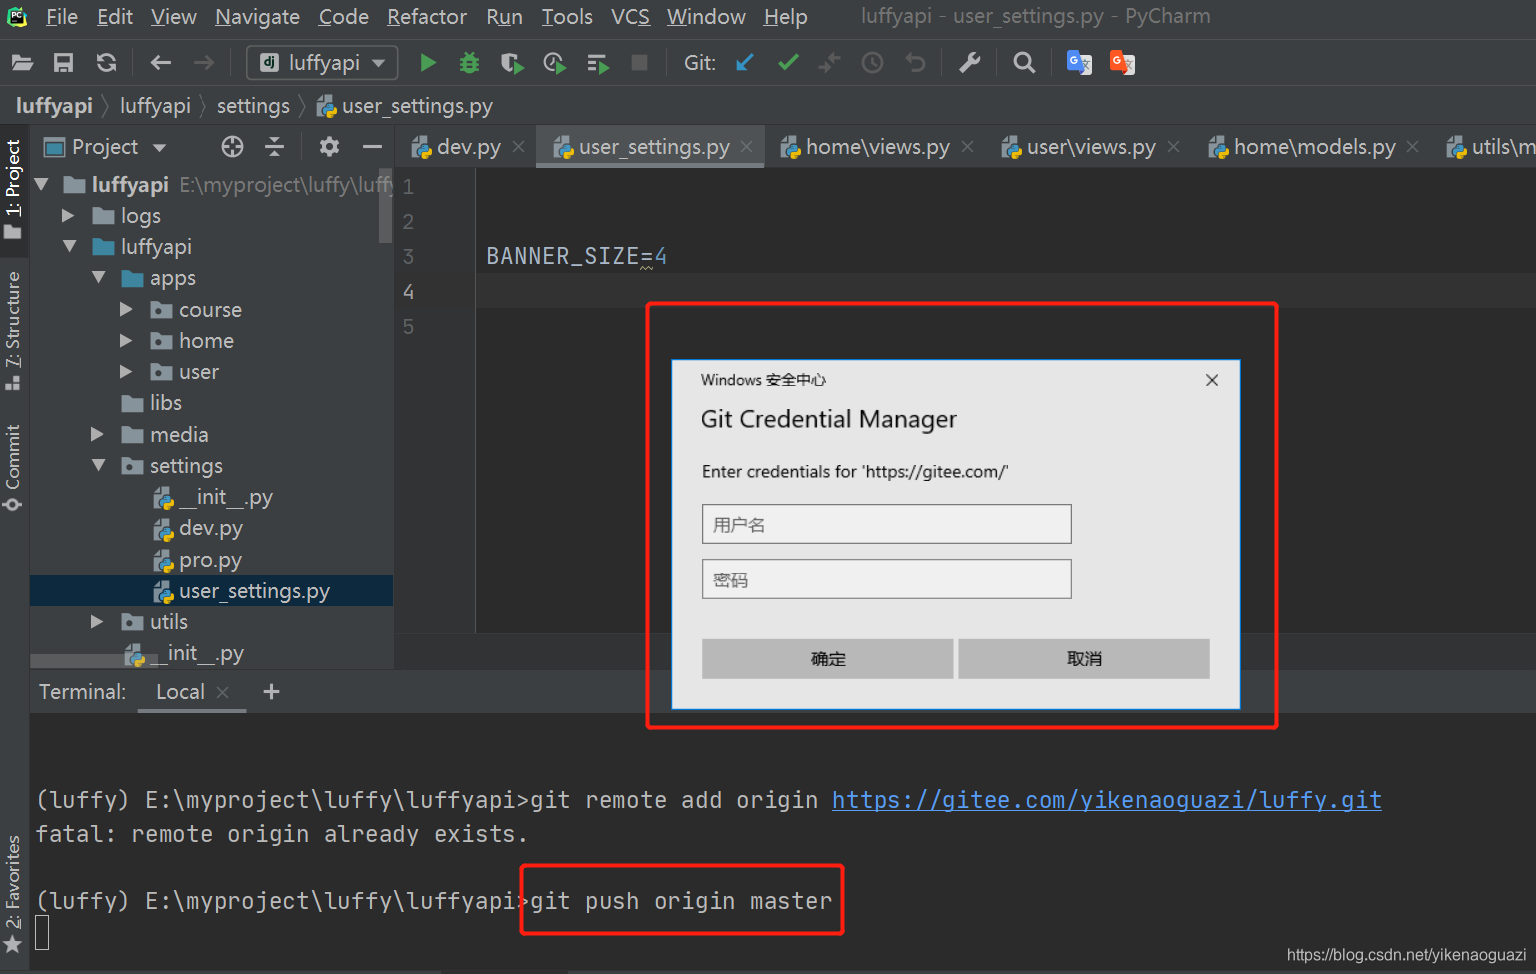This screenshot has height=974, width=1536.
Task: Click the red Translate plugin icon
Action: [x=1122, y=63]
